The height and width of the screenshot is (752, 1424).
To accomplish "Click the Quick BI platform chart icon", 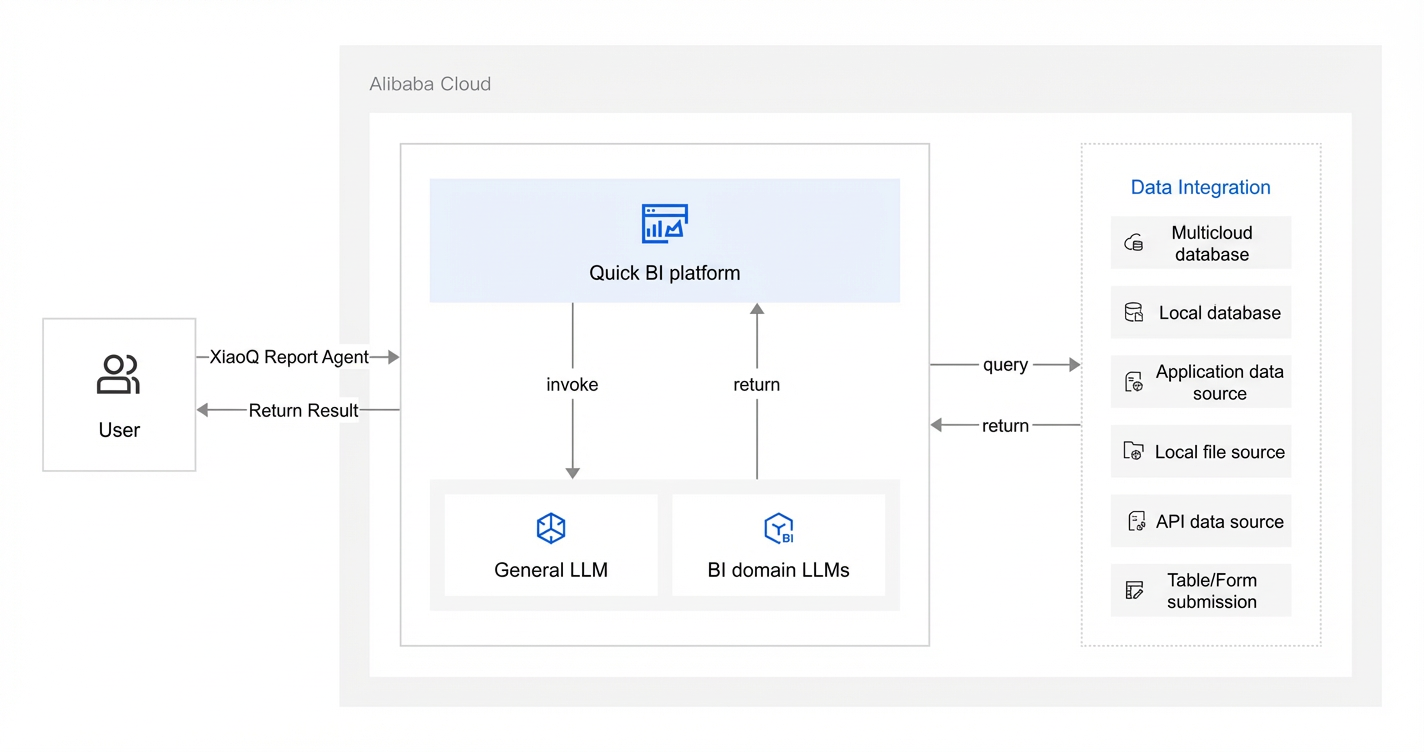I will coord(665,223).
